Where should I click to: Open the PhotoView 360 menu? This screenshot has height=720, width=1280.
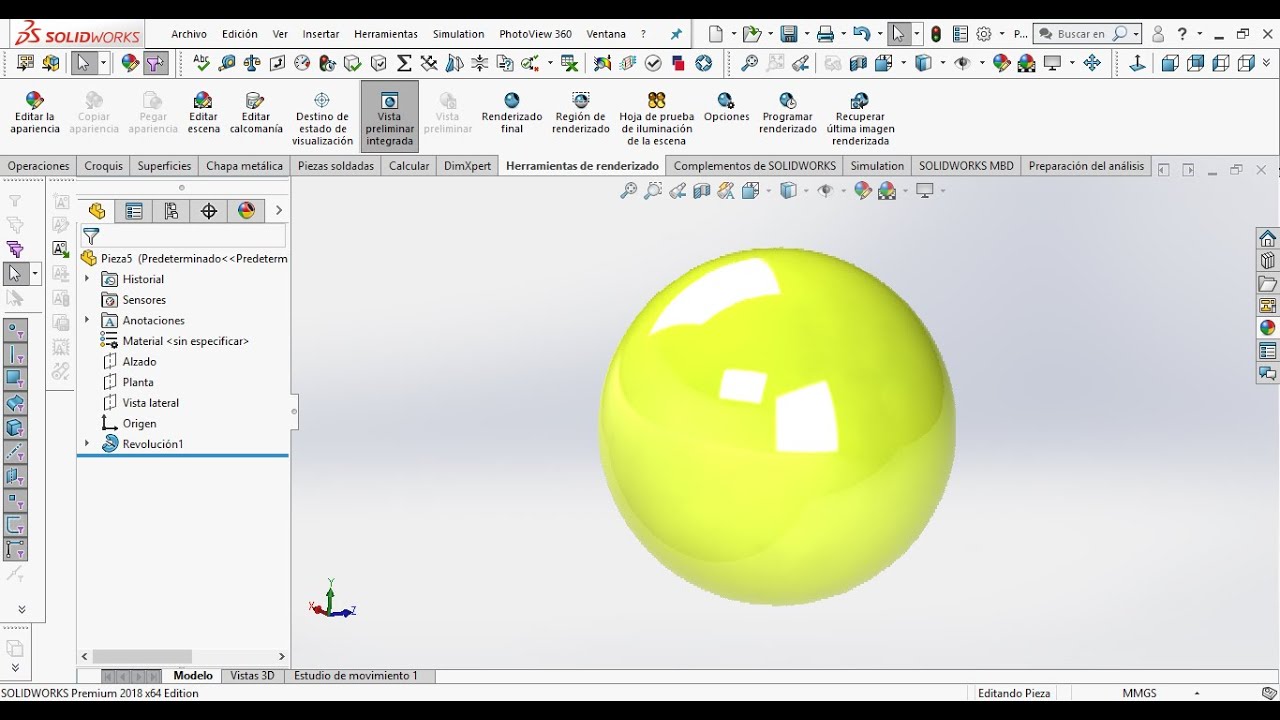click(535, 34)
